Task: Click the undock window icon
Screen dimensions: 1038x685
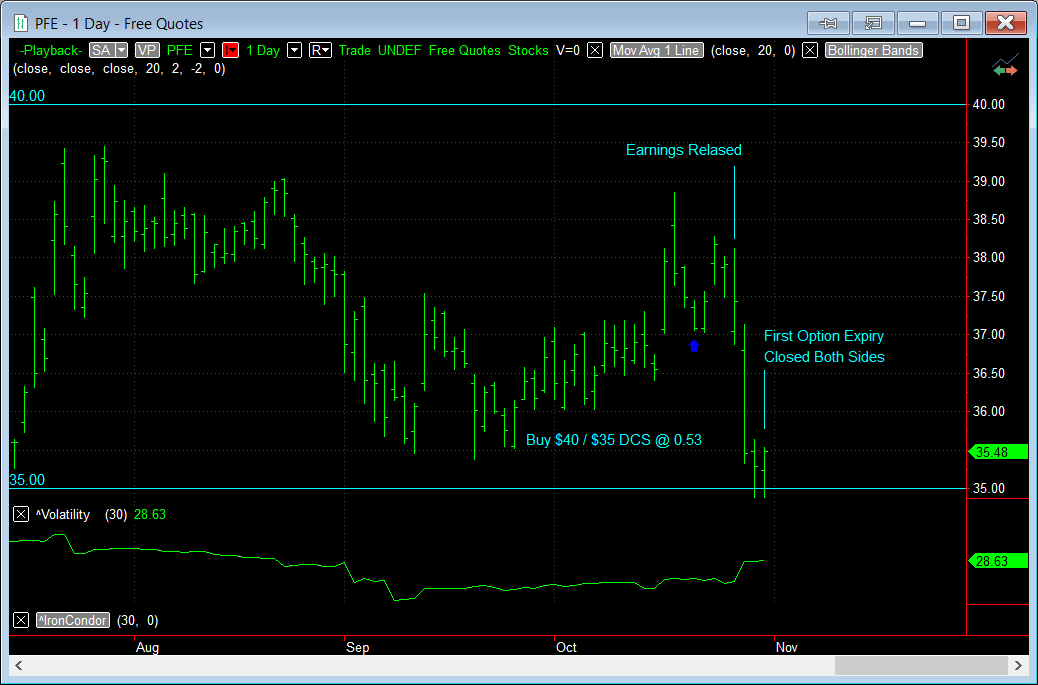Action: pyautogui.click(x=873, y=23)
